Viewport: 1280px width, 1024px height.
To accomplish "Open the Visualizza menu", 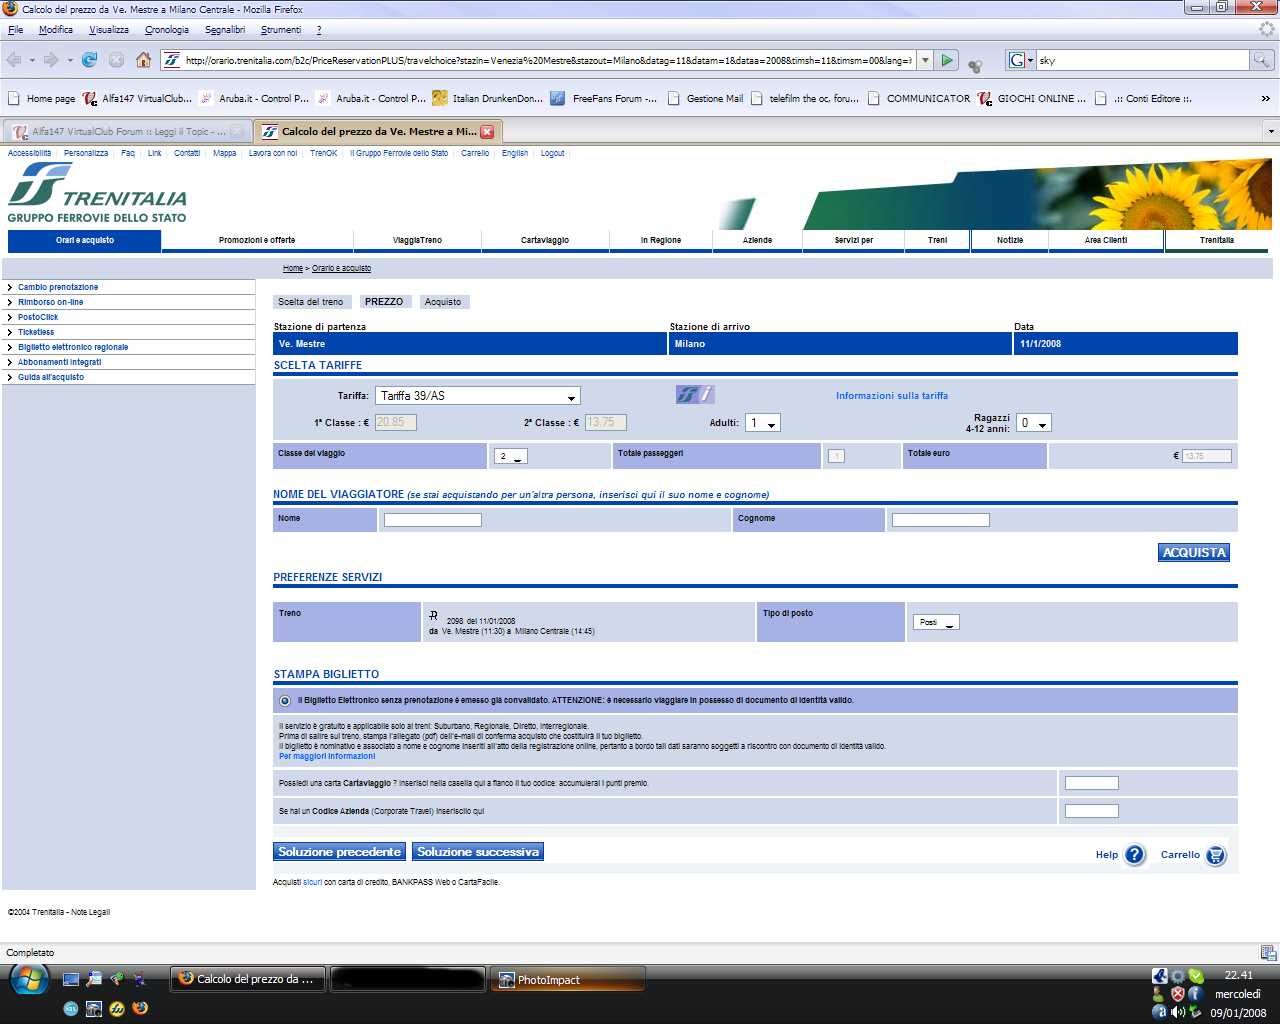I will 108,30.
